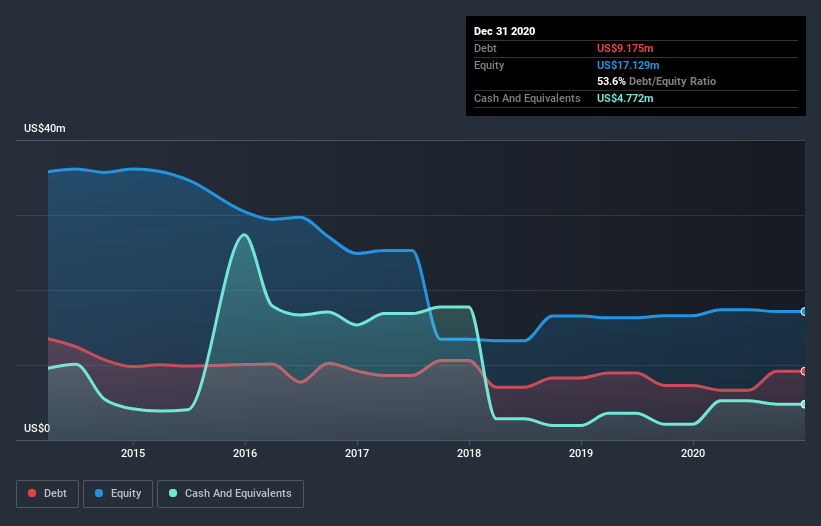The height and width of the screenshot is (526, 821).
Task: Click the 2016 x-axis label
Action: (245, 453)
